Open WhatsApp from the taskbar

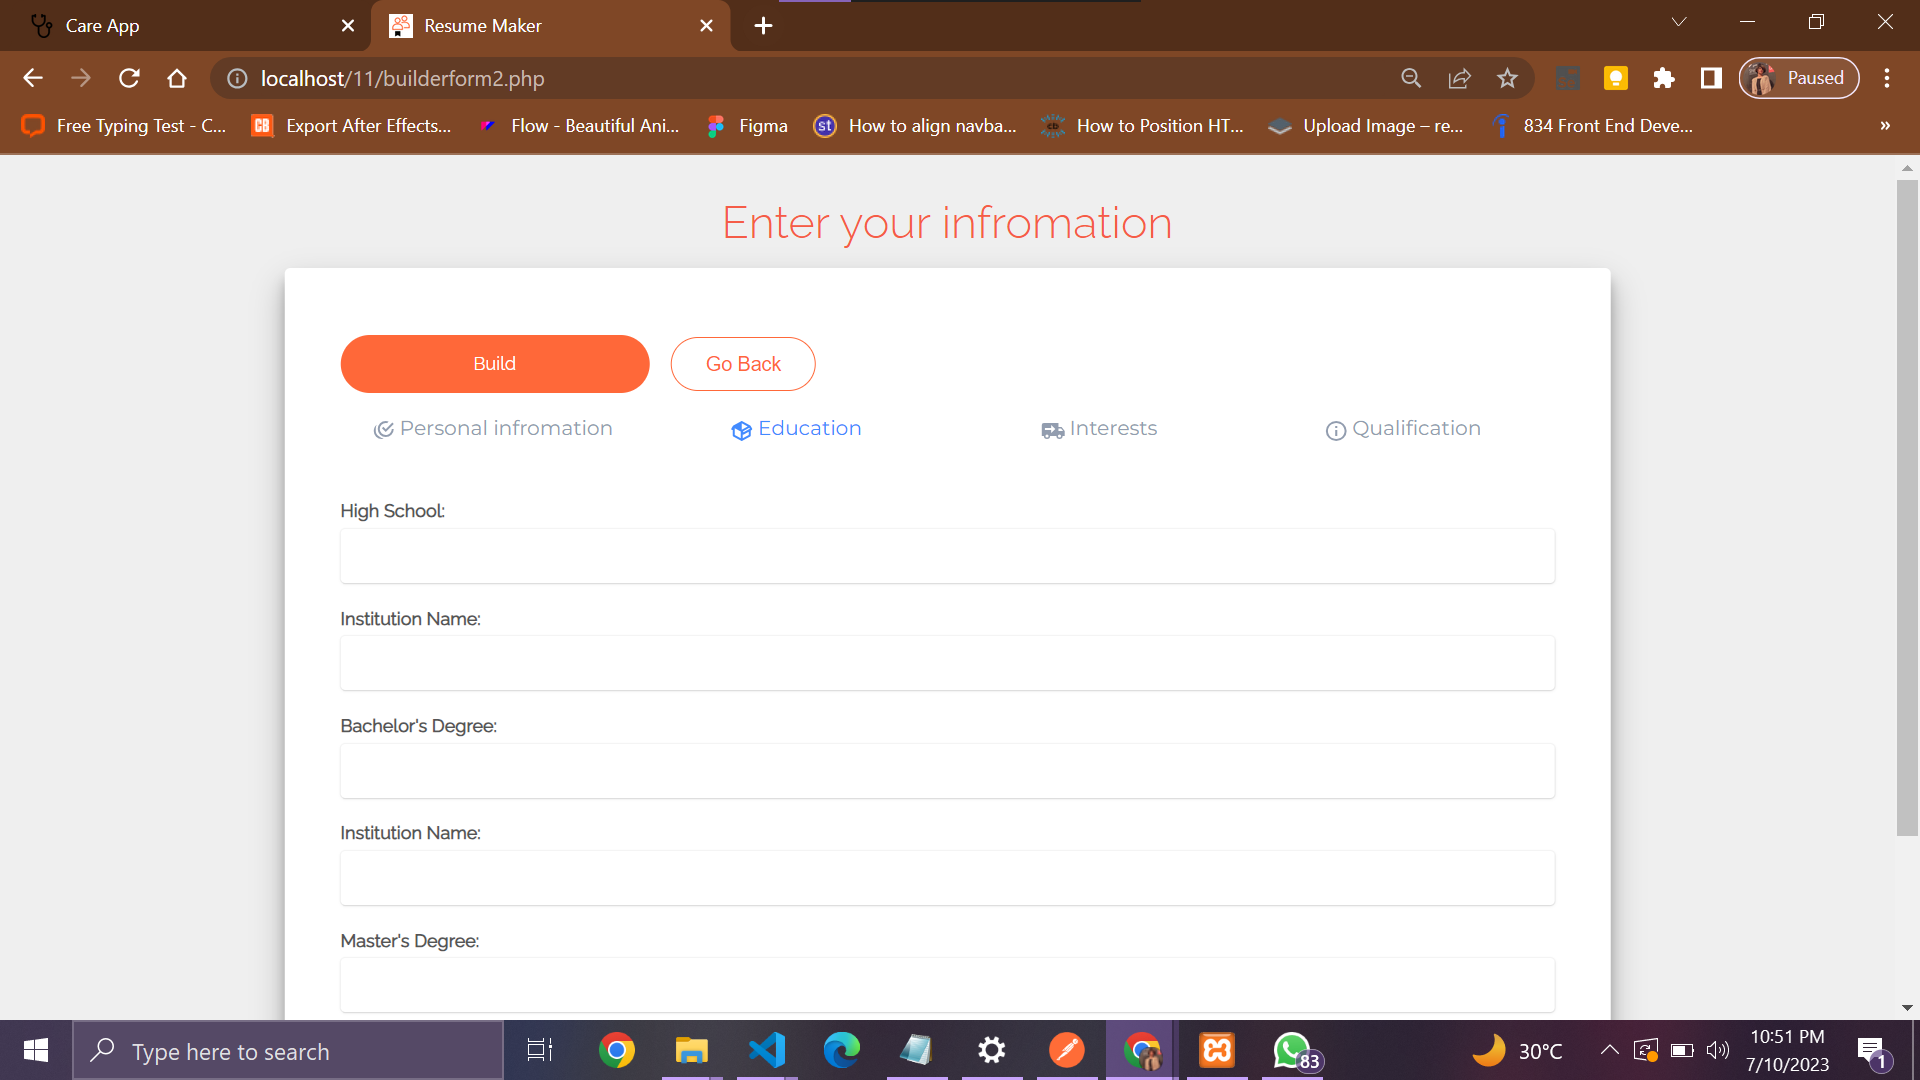click(1291, 1050)
